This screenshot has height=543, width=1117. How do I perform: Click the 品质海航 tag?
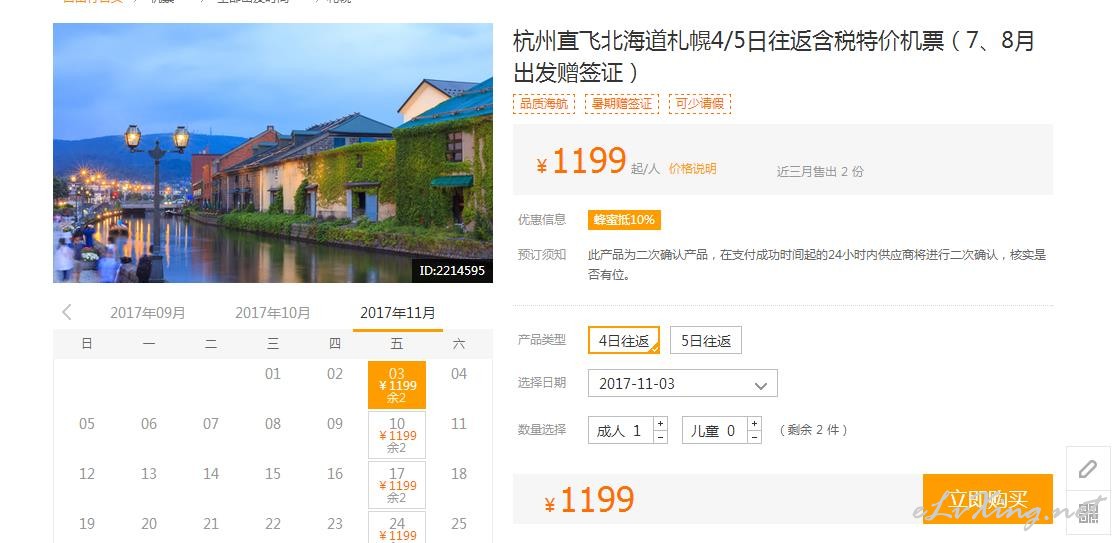(544, 104)
